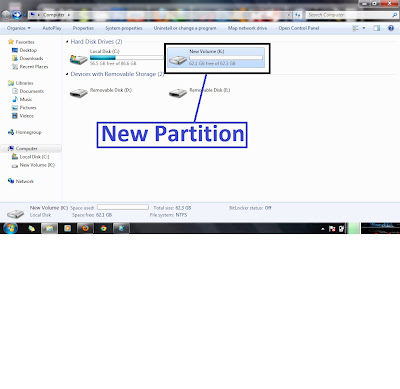Viewport: 400px width, 389px height.
Task: Open the view options dropdown arrow
Action: 364,28
